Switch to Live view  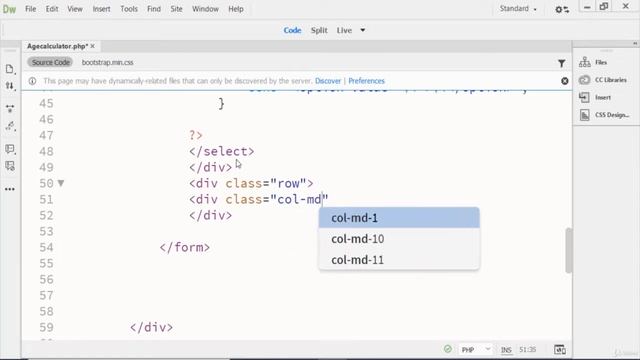click(x=344, y=30)
